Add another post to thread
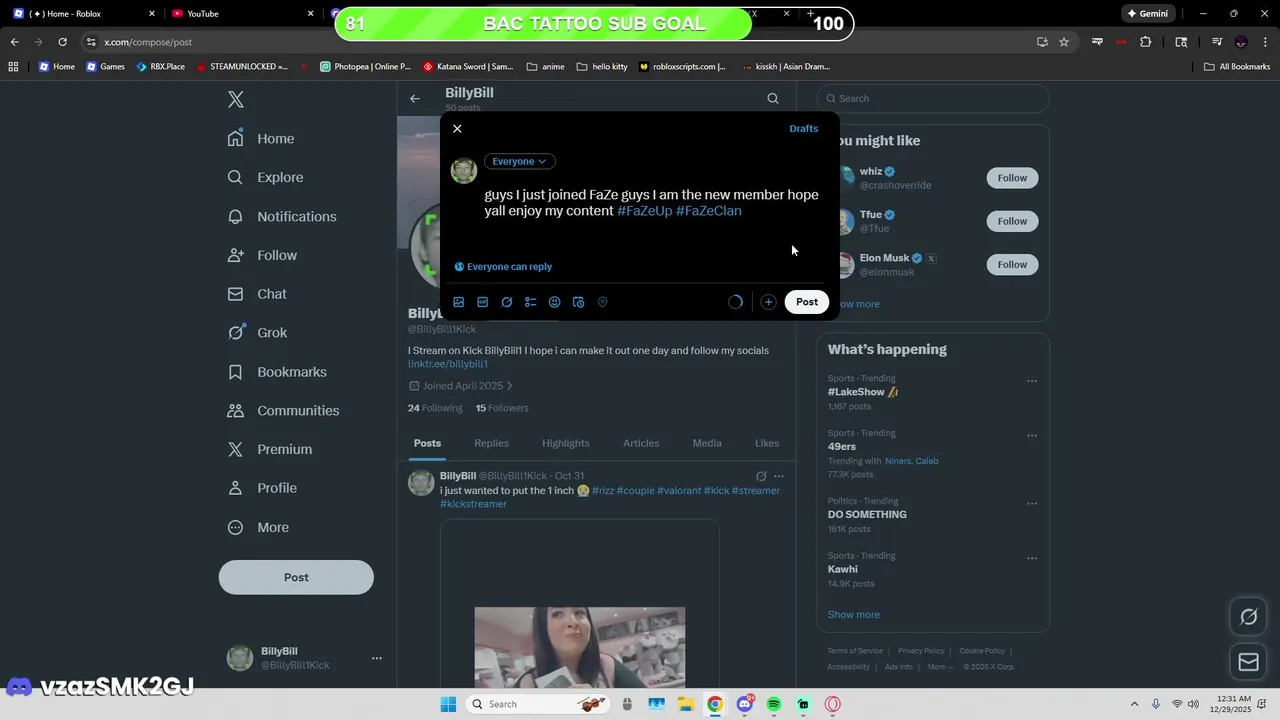The image size is (1280, 720). pos(768,302)
